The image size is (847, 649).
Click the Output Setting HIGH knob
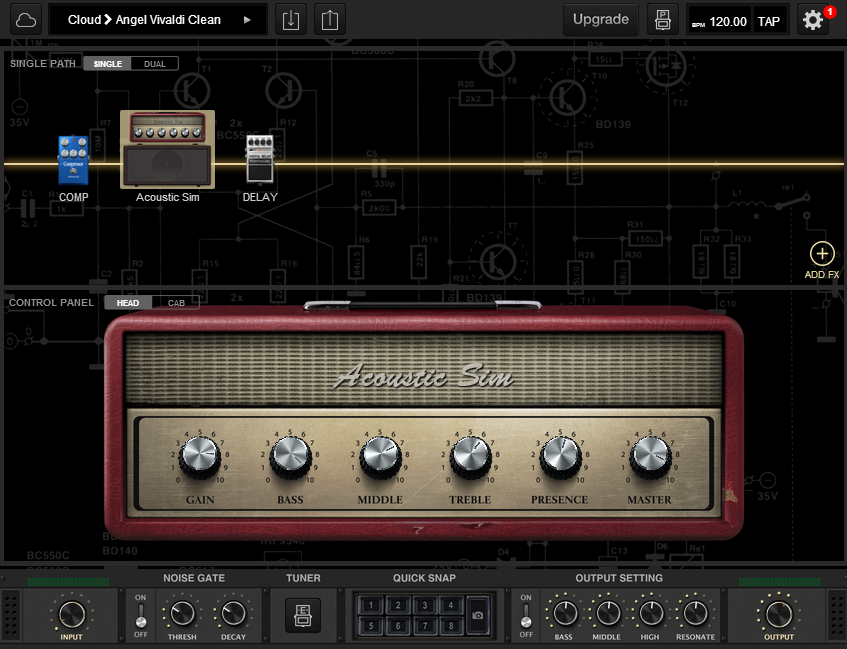(x=651, y=614)
